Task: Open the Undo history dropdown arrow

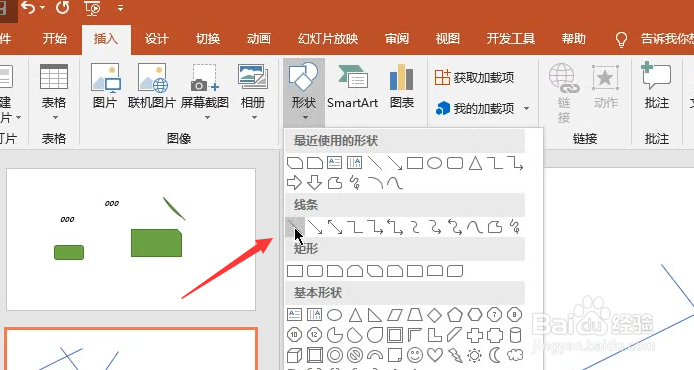Action: [x=42, y=8]
